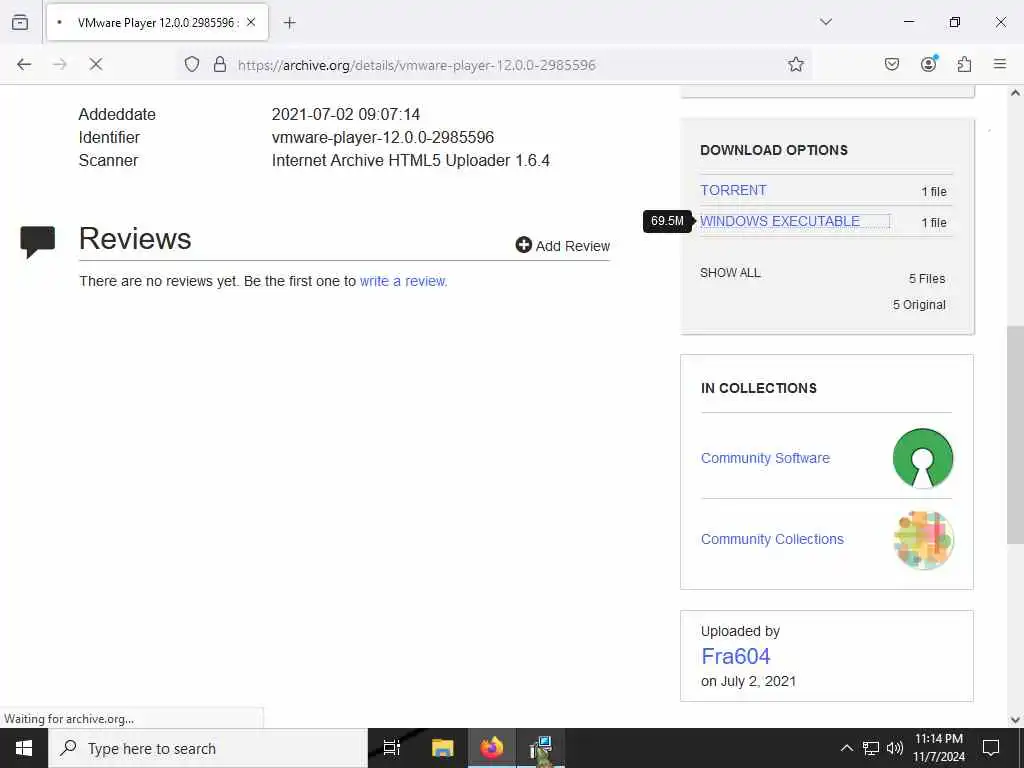The width and height of the screenshot is (1024, 768).
Task: Click the Addeddate value 2021-07-02 09:07:14
Action: click(x=345, y=114)
